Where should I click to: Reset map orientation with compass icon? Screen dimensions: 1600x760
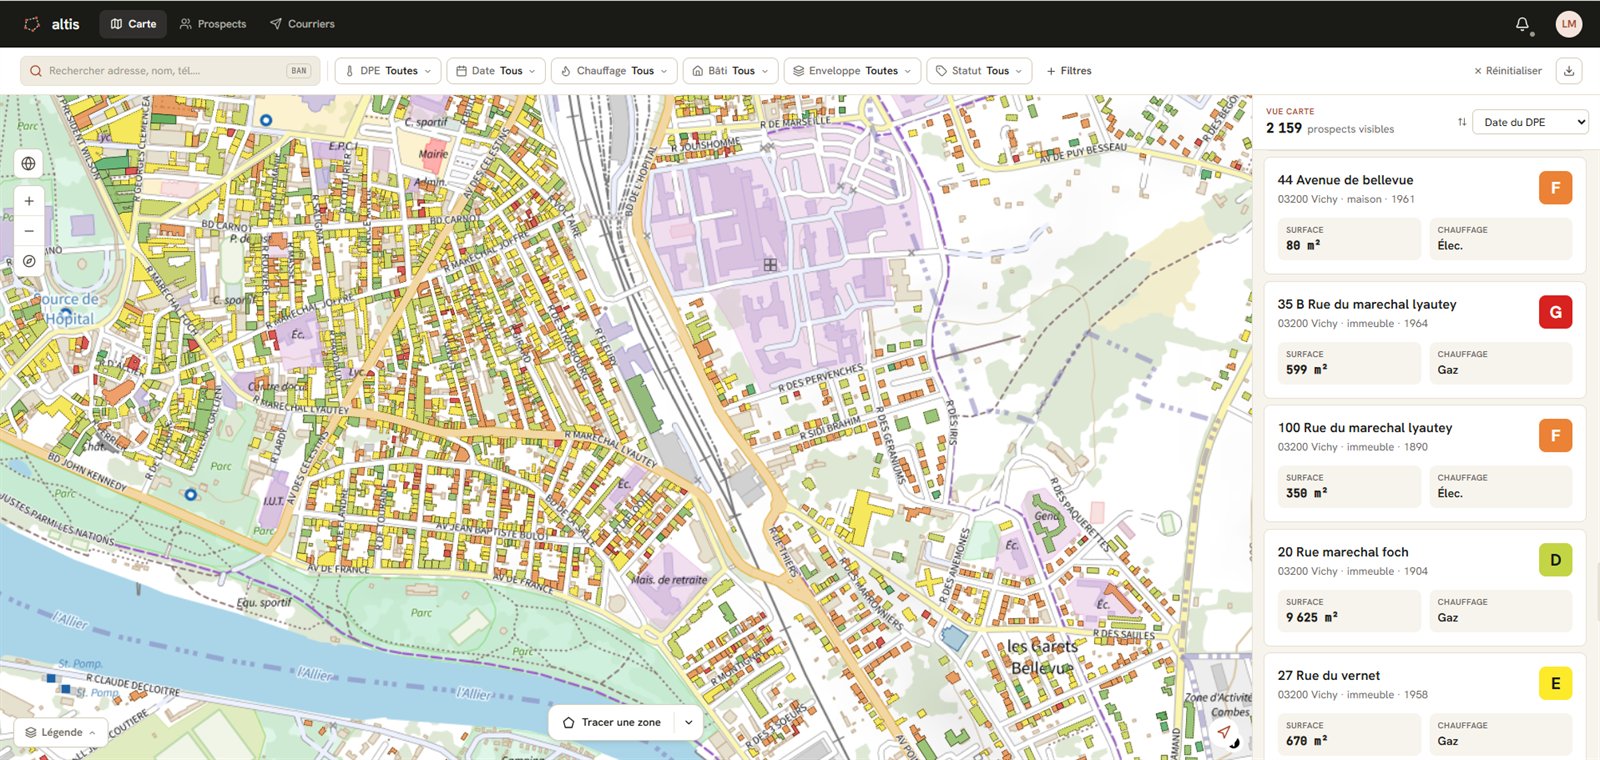pyautogui.click(x=29, y=261)
